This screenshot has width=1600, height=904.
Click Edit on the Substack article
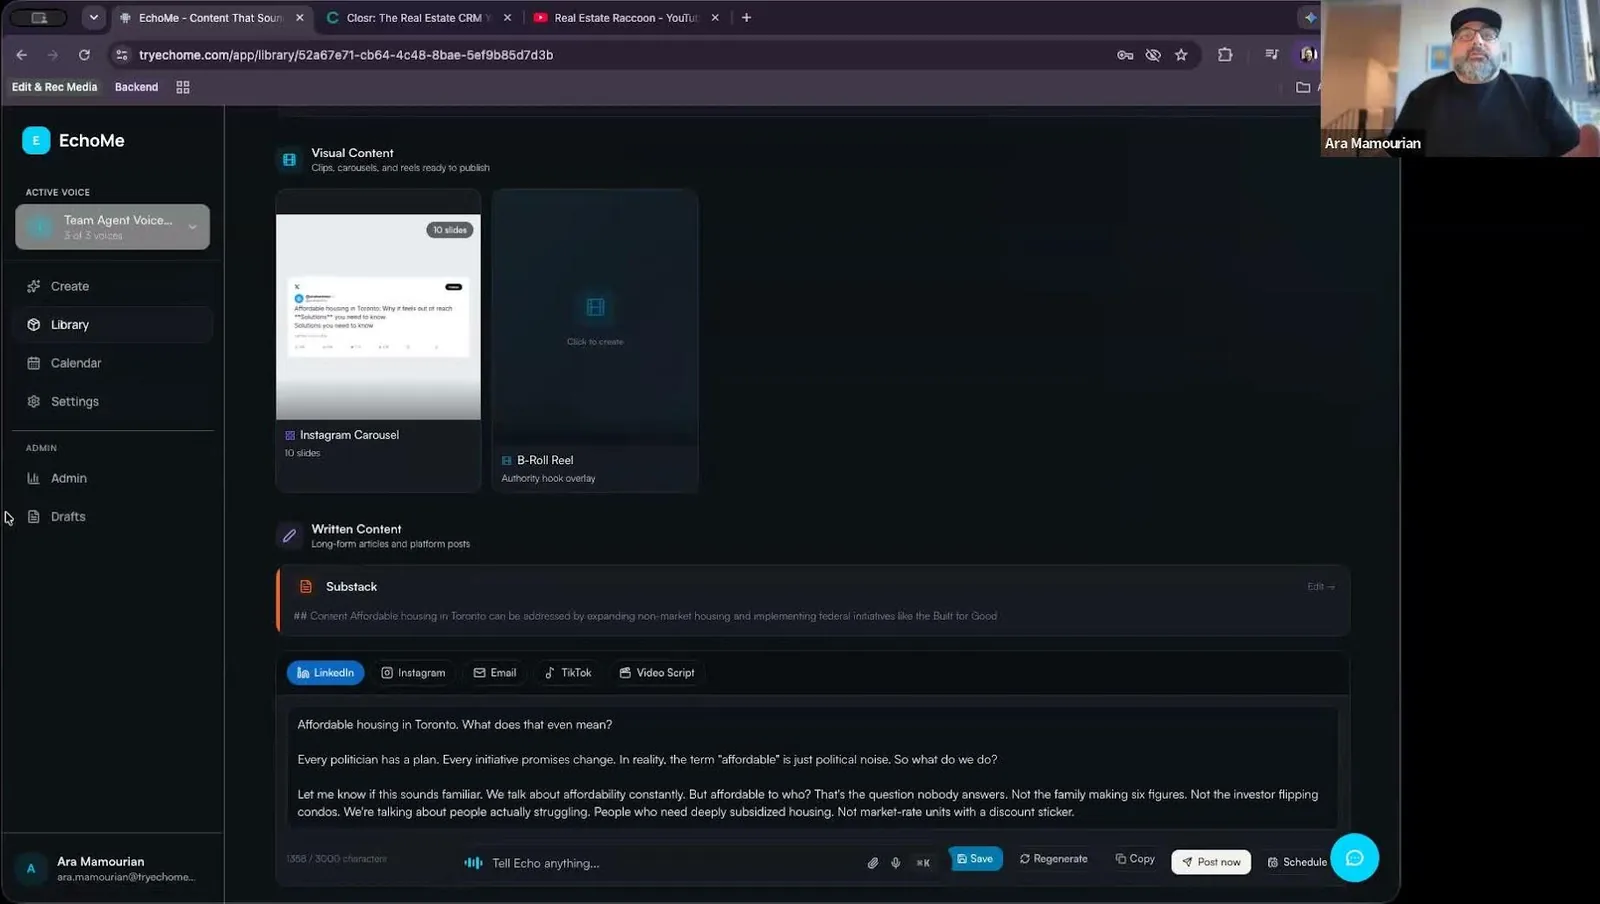[x=1320, y=587]
